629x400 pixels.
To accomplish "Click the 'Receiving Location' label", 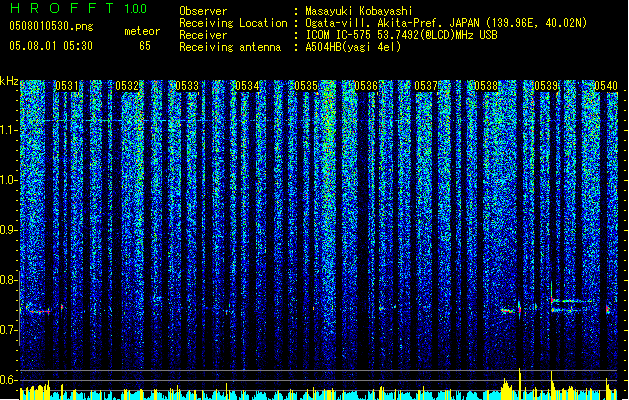I will coord(233,23).
